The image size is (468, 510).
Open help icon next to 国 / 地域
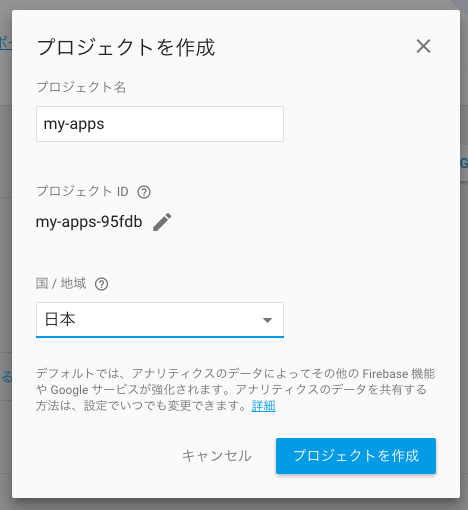[101, 284]
